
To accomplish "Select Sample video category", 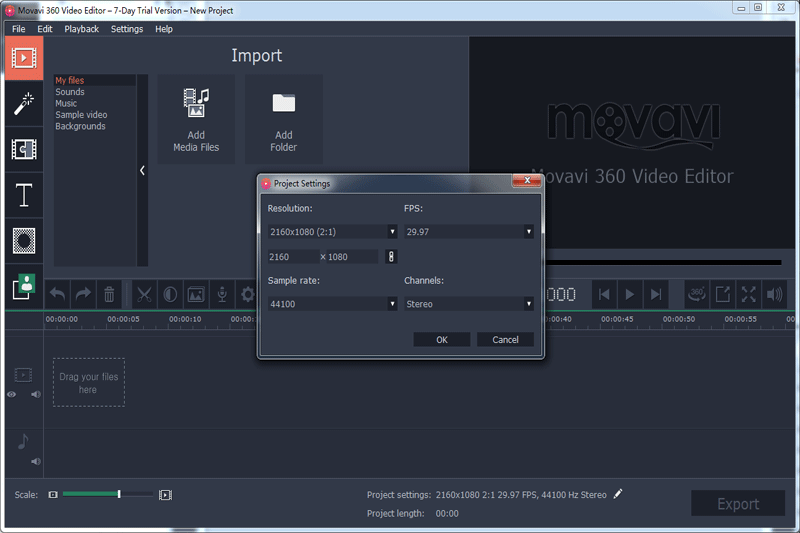I will point(94,115).
